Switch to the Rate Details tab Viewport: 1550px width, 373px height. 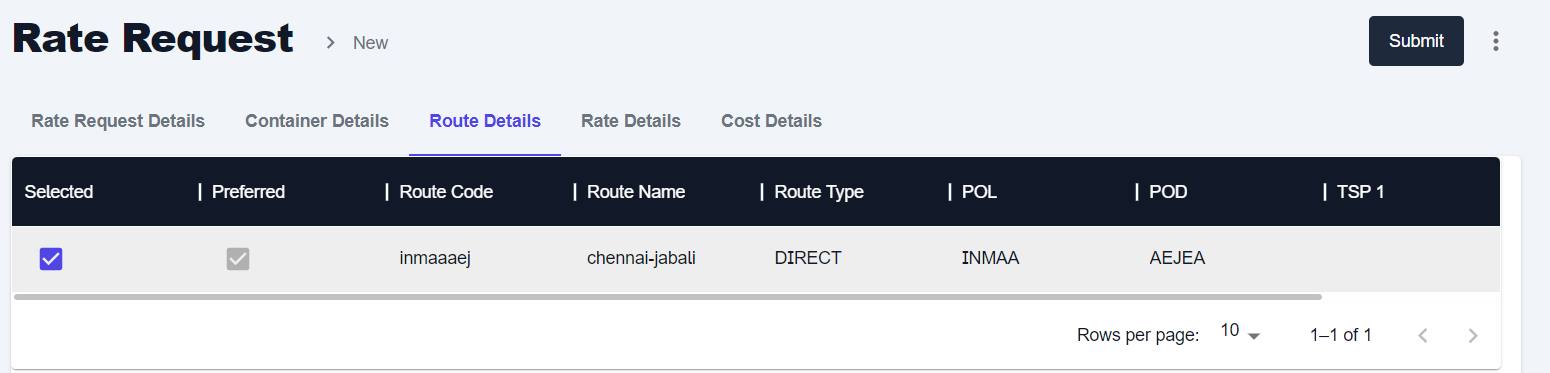[631, 121]
